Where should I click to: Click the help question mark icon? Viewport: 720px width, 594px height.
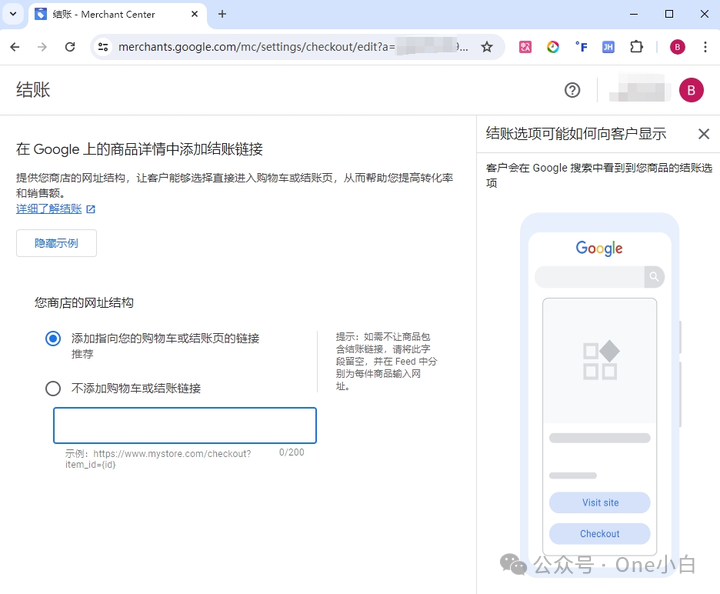(x=572, y=90)
